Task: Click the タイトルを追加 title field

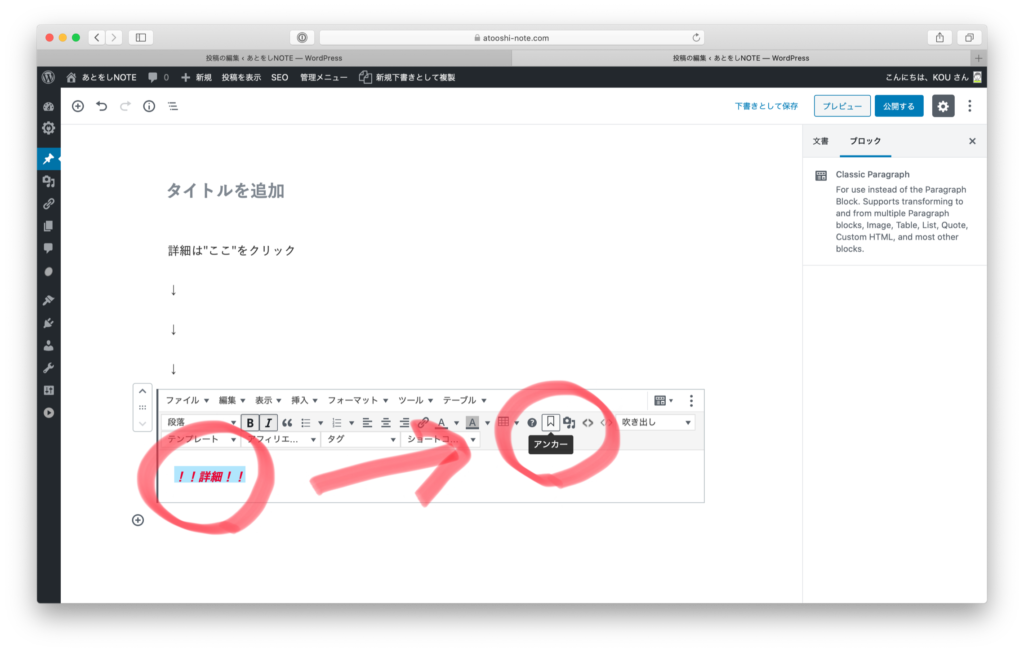Action: [226, 190]
